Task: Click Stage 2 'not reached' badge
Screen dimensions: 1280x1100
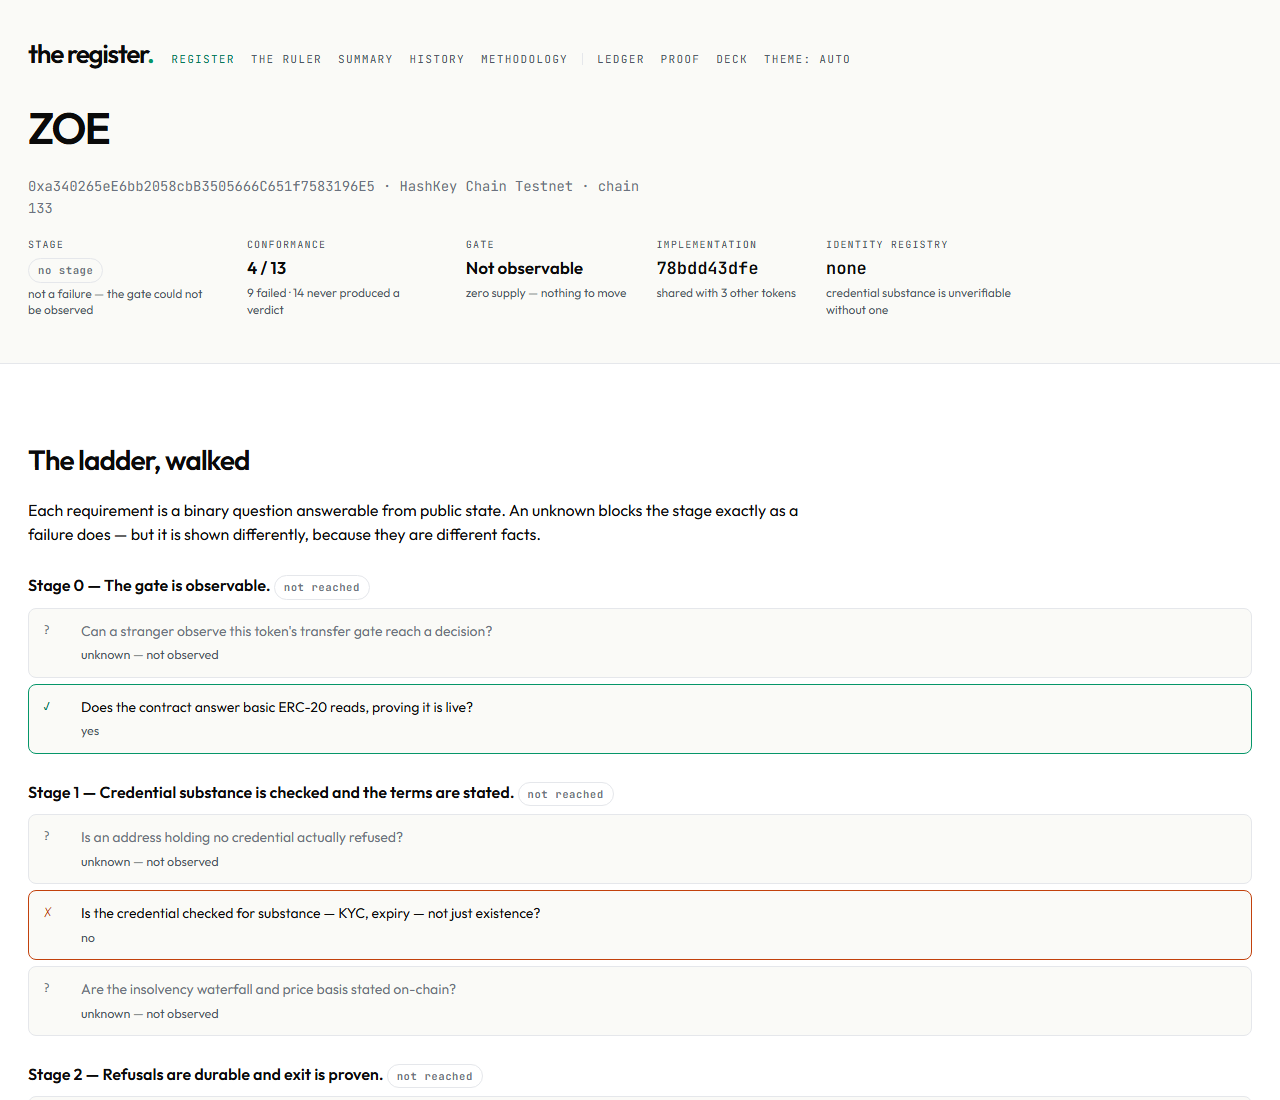Action: click(x=435, y=1076)
